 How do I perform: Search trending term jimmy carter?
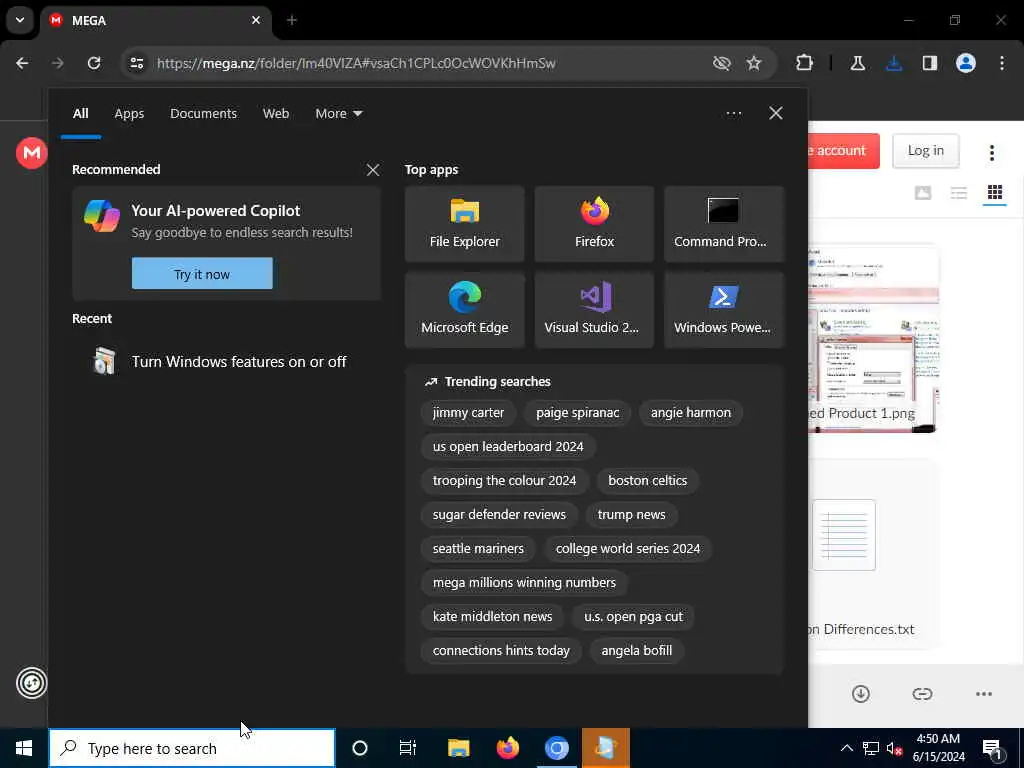point(468,413)
